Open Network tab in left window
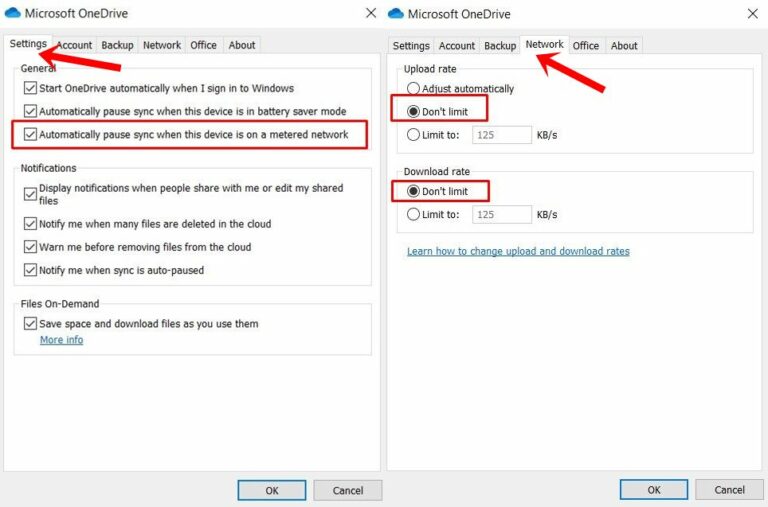Viewport: 768px width, 507px height. [x=162, y=45]
